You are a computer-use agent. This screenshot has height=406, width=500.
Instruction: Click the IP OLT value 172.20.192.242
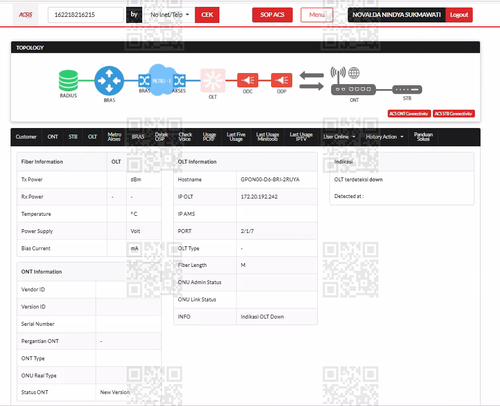[259, 197]
